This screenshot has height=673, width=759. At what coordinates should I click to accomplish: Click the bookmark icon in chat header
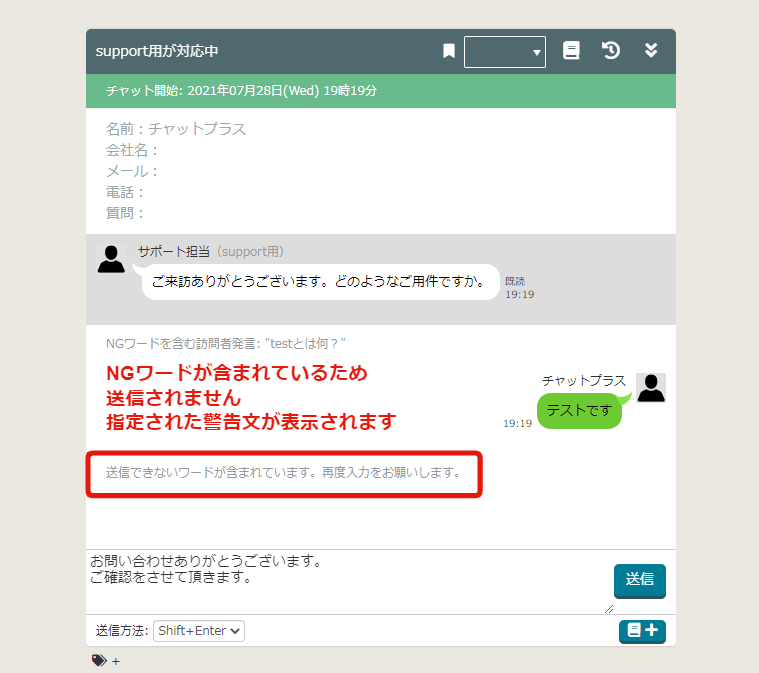click(449, 51)
